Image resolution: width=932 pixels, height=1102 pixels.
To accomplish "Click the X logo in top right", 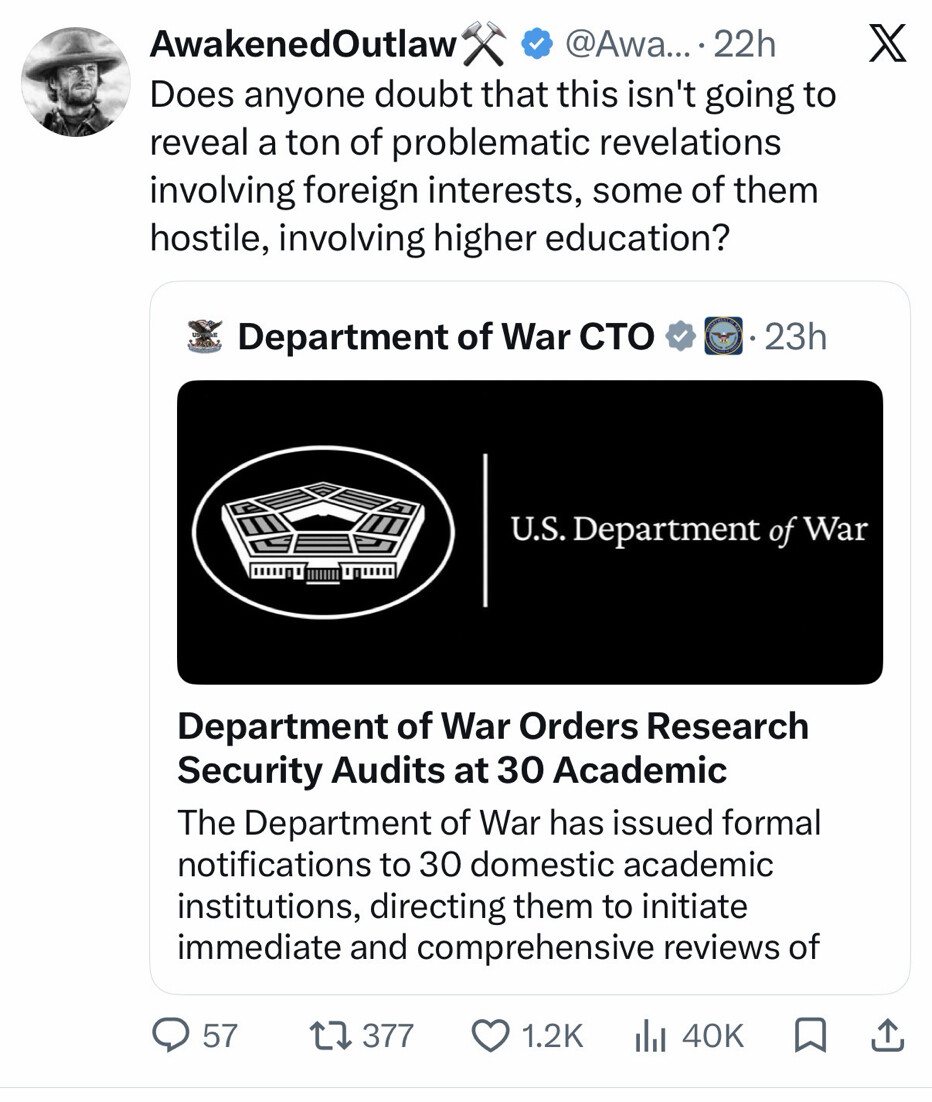I will tap(888, 43).
